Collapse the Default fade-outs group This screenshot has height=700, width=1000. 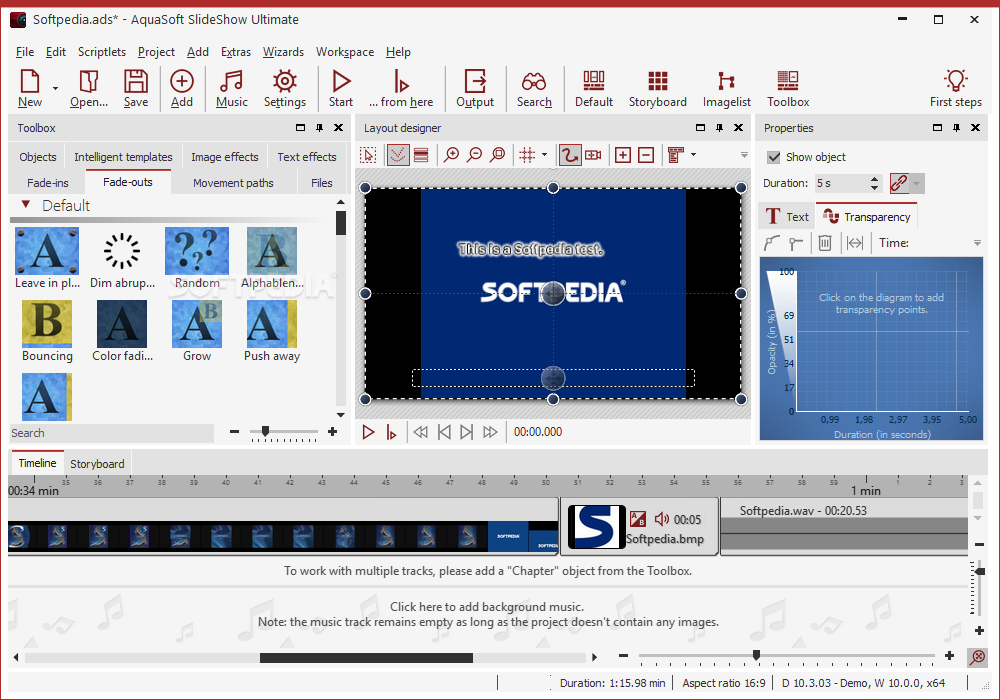click(26, 205)
